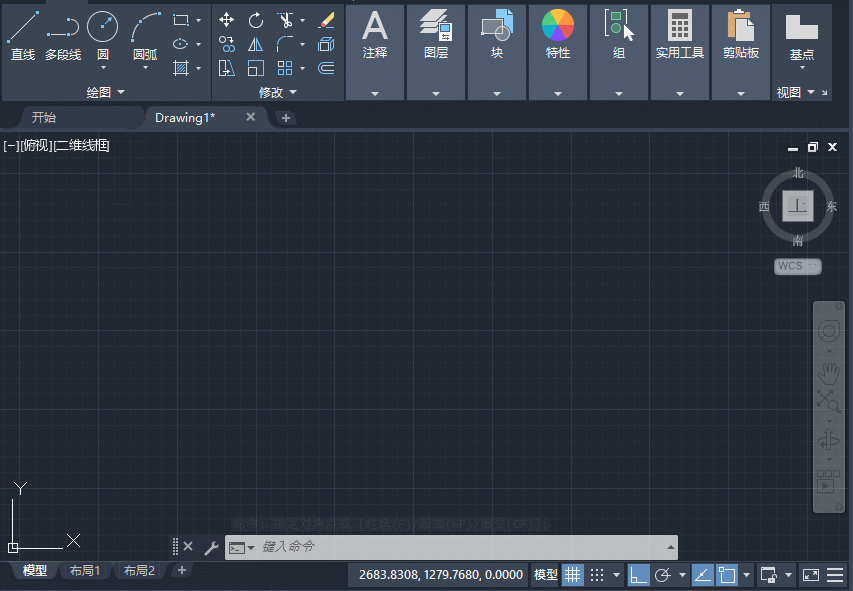Select the rectangle draw tool
Viewport: 853px width, 591px height.
coord(181,21)
